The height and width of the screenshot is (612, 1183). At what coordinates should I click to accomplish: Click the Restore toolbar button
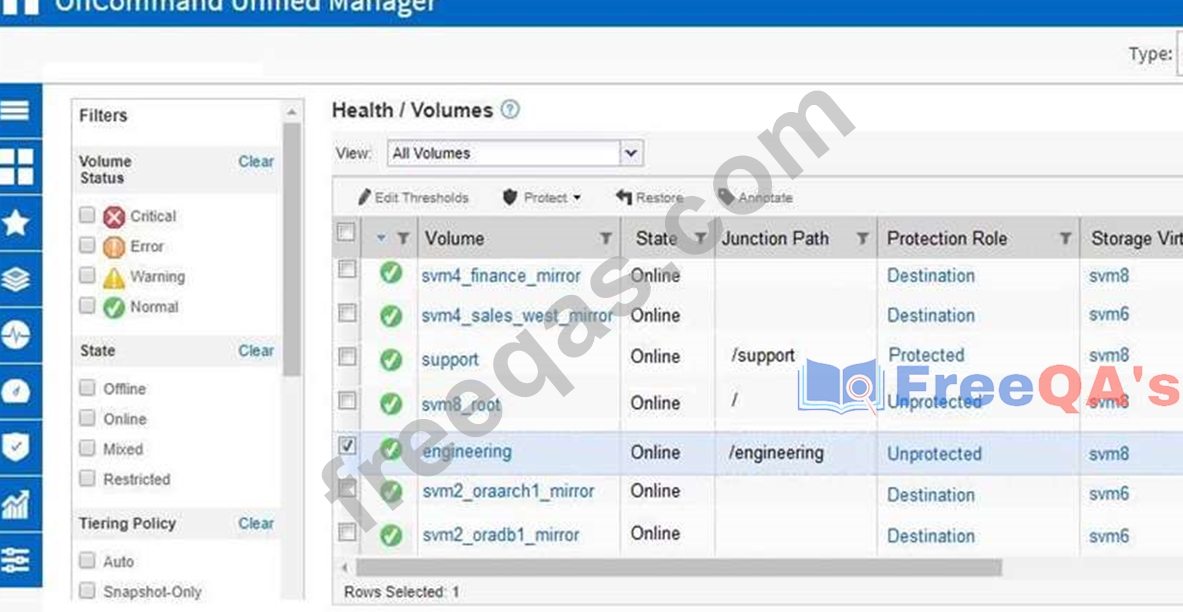pyautogui.click(x=649, y=198)
